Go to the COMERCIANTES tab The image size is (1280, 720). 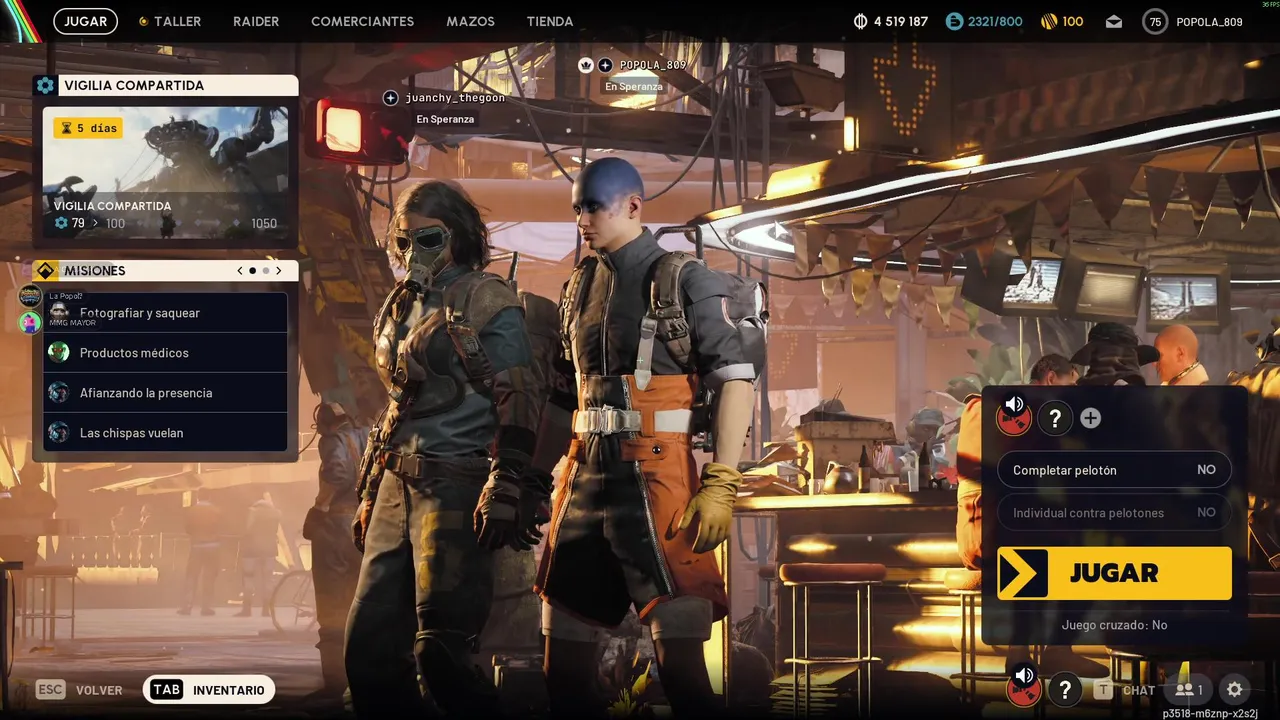pyautogui.click(x=362, y=21)
